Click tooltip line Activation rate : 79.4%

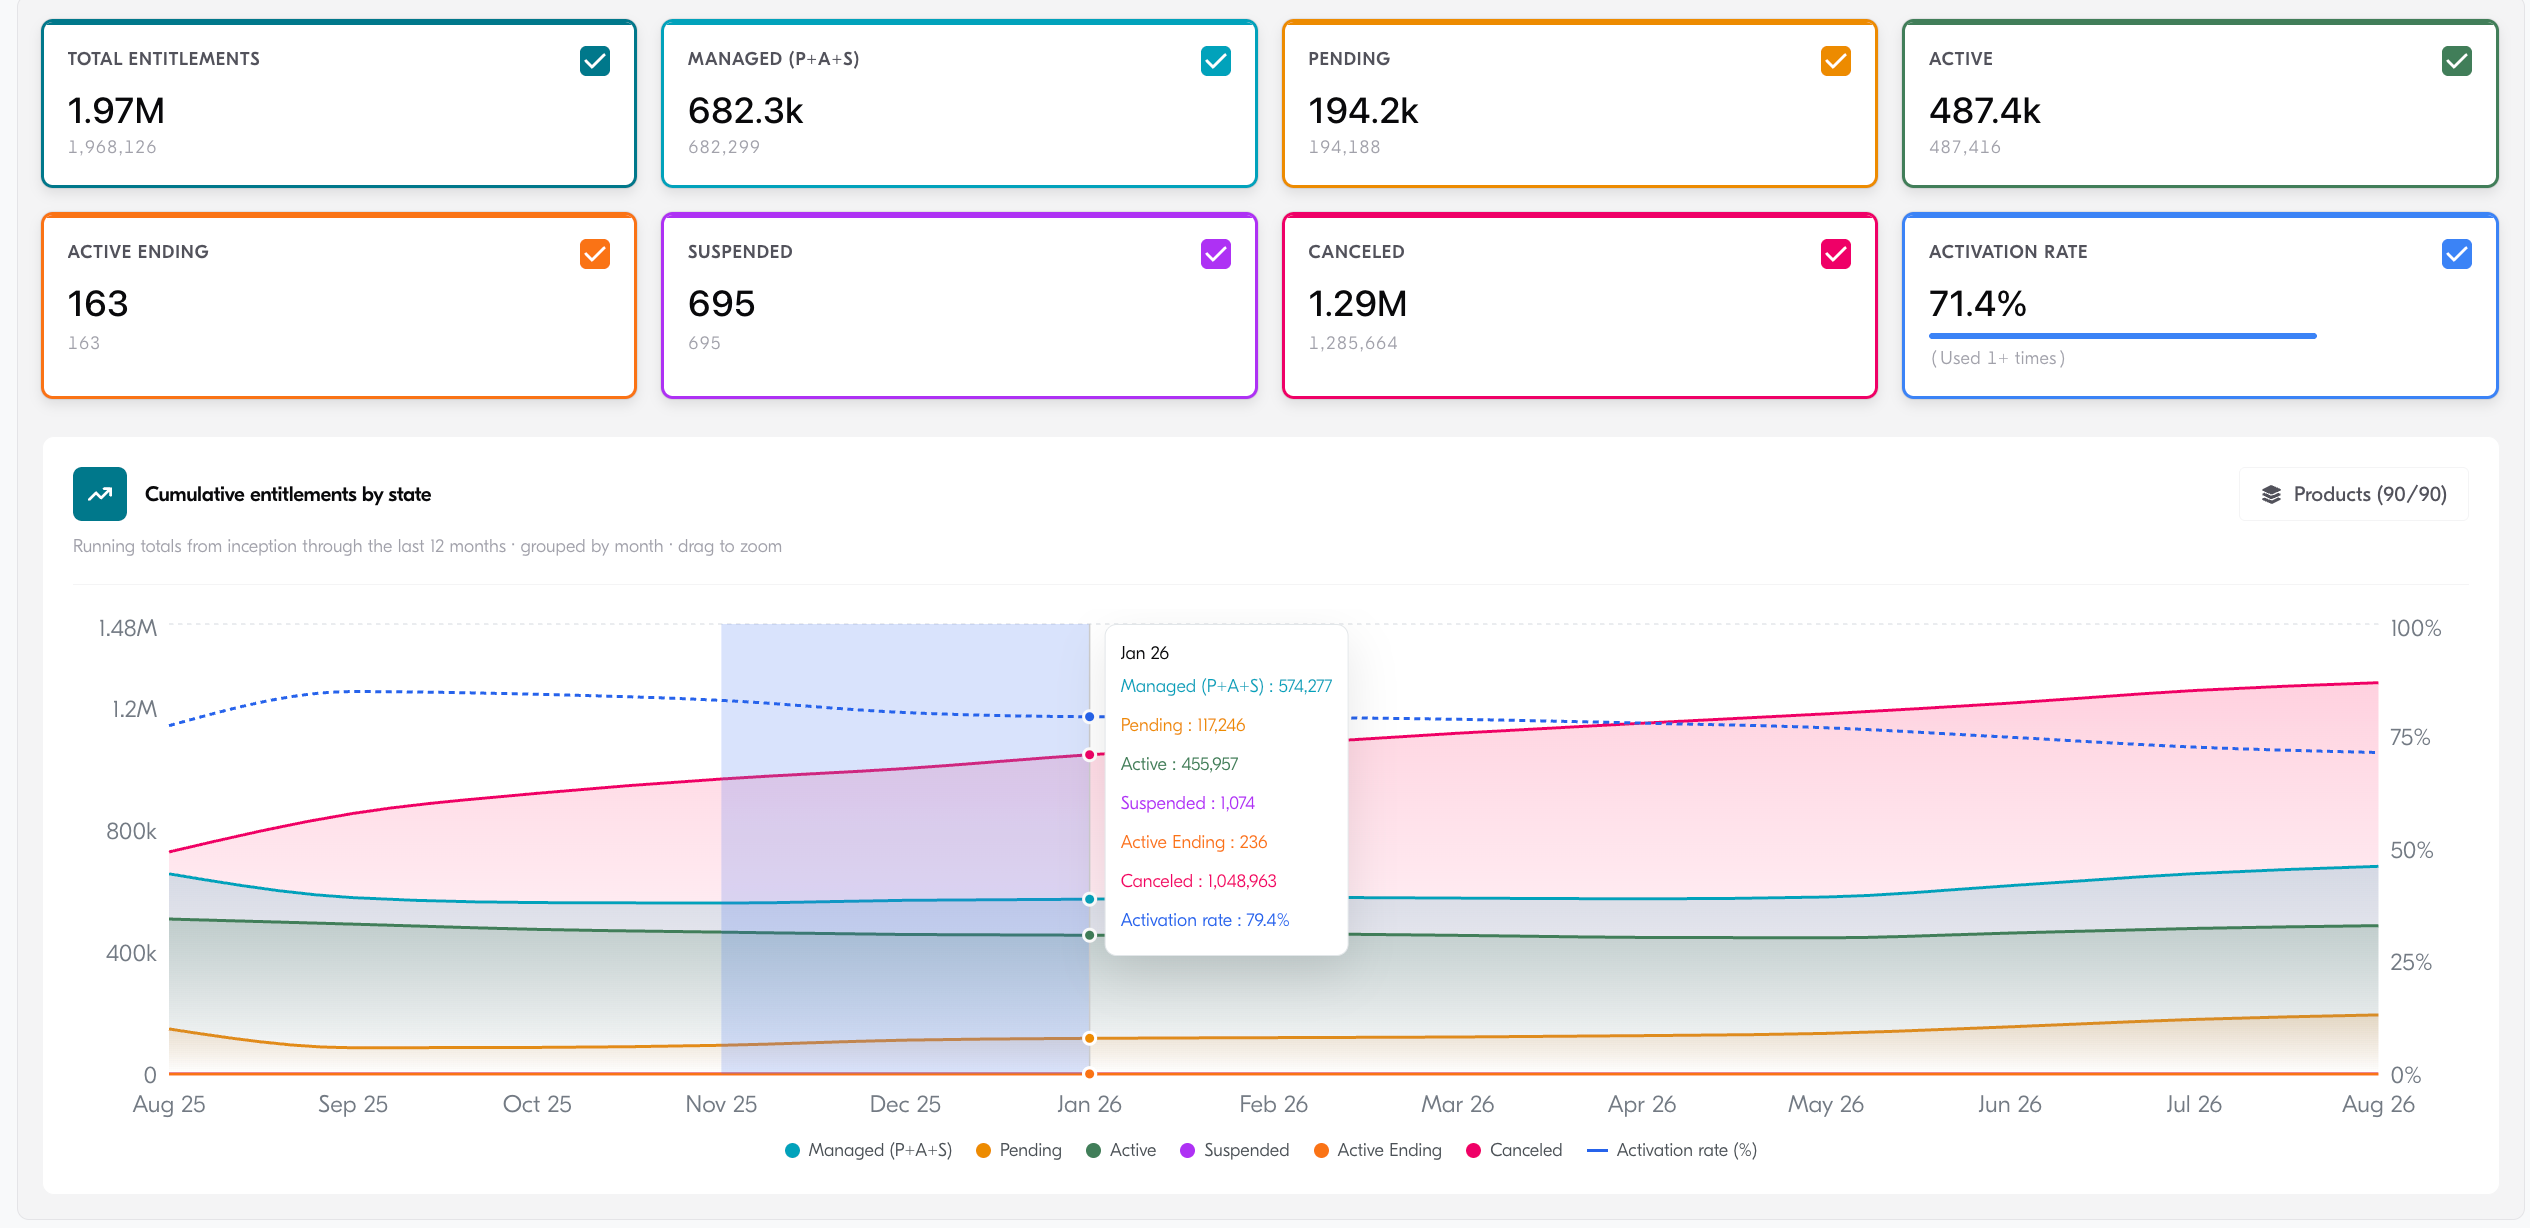point(1205,920)
